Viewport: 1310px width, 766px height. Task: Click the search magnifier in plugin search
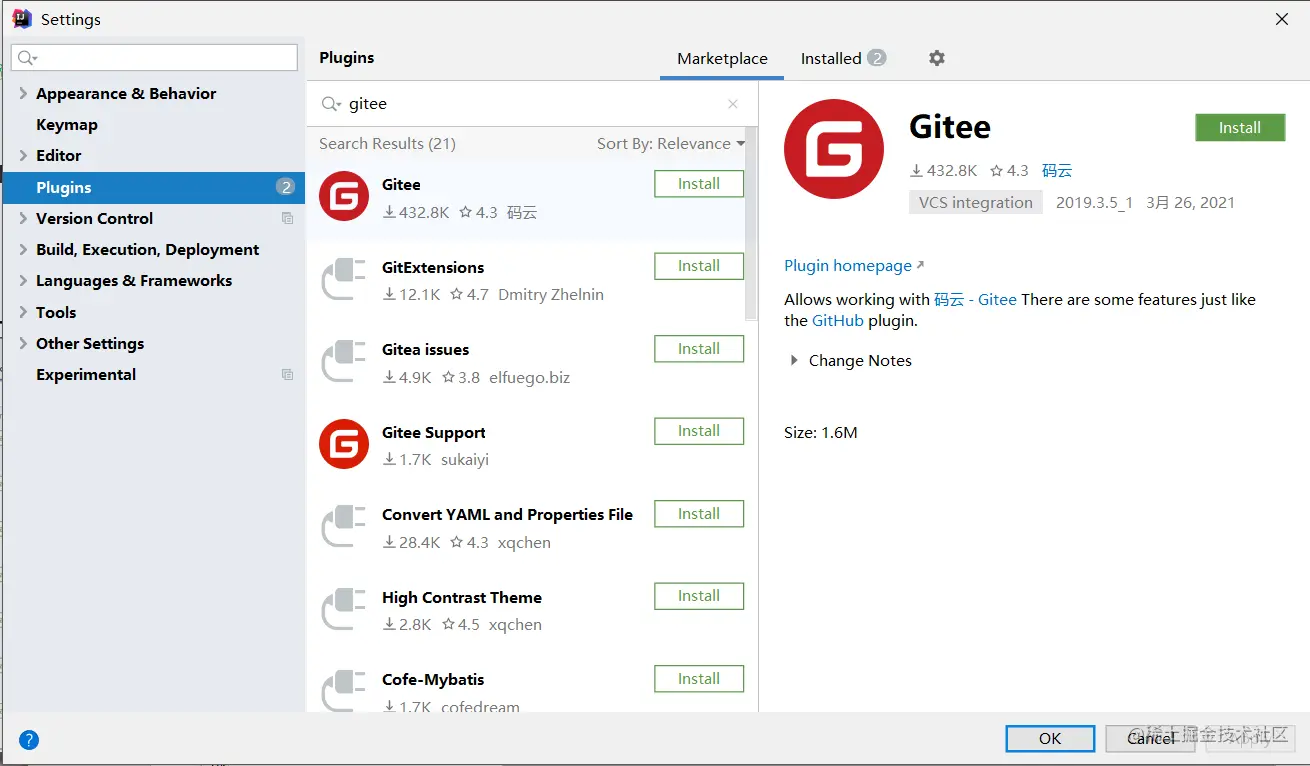[x=330, y=104]
